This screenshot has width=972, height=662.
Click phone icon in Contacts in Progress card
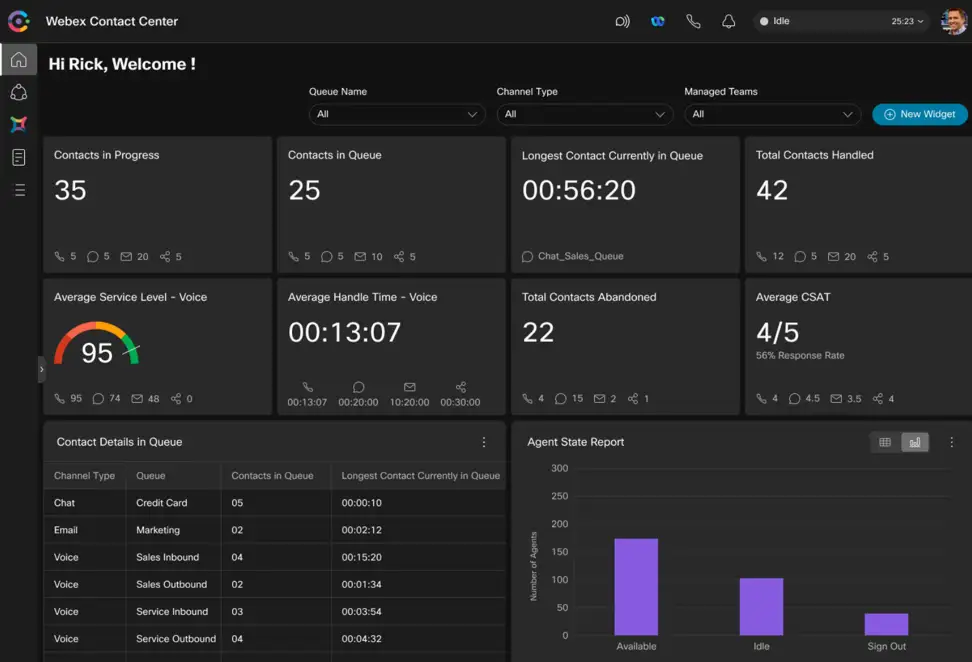[60, 256]
